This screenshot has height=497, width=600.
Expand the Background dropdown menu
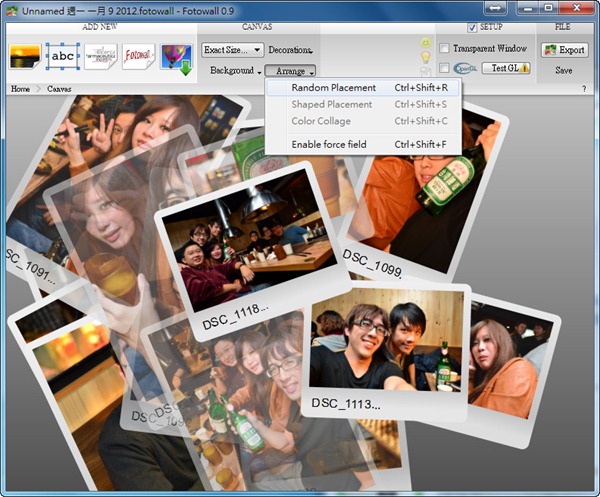click(236, 71)
